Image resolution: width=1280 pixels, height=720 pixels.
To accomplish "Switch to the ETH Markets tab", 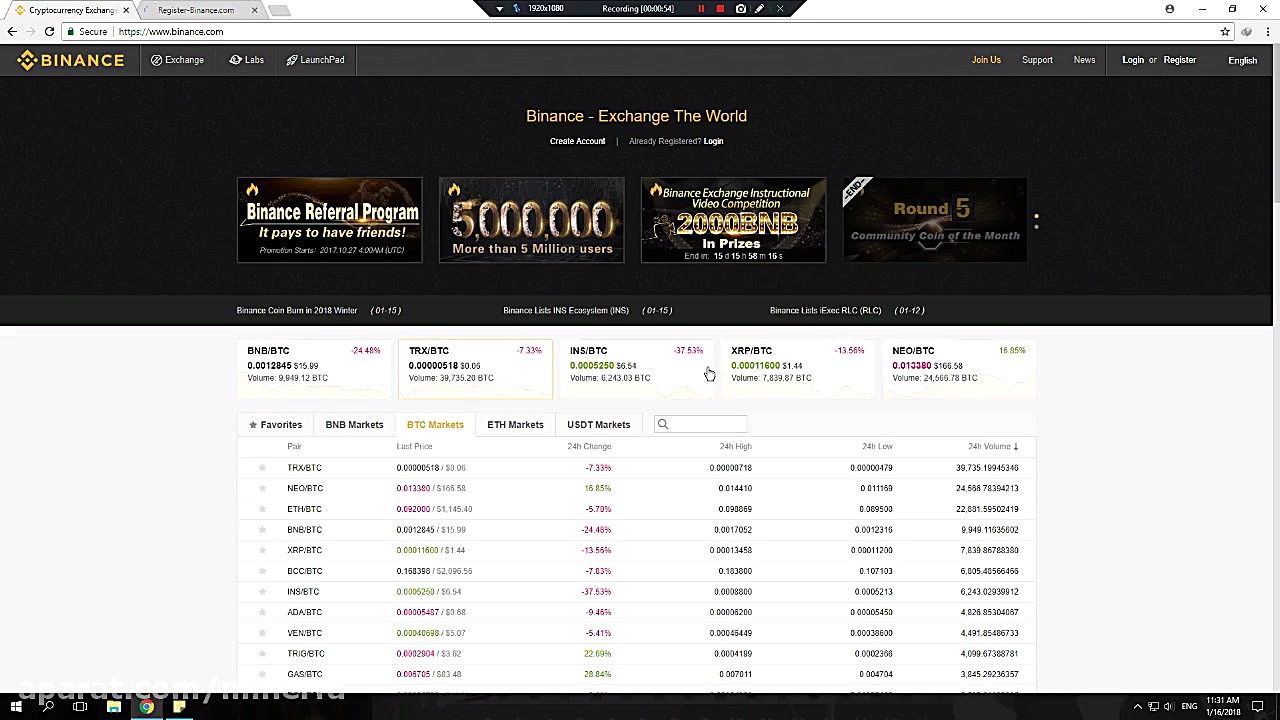I will click(515, 425).
